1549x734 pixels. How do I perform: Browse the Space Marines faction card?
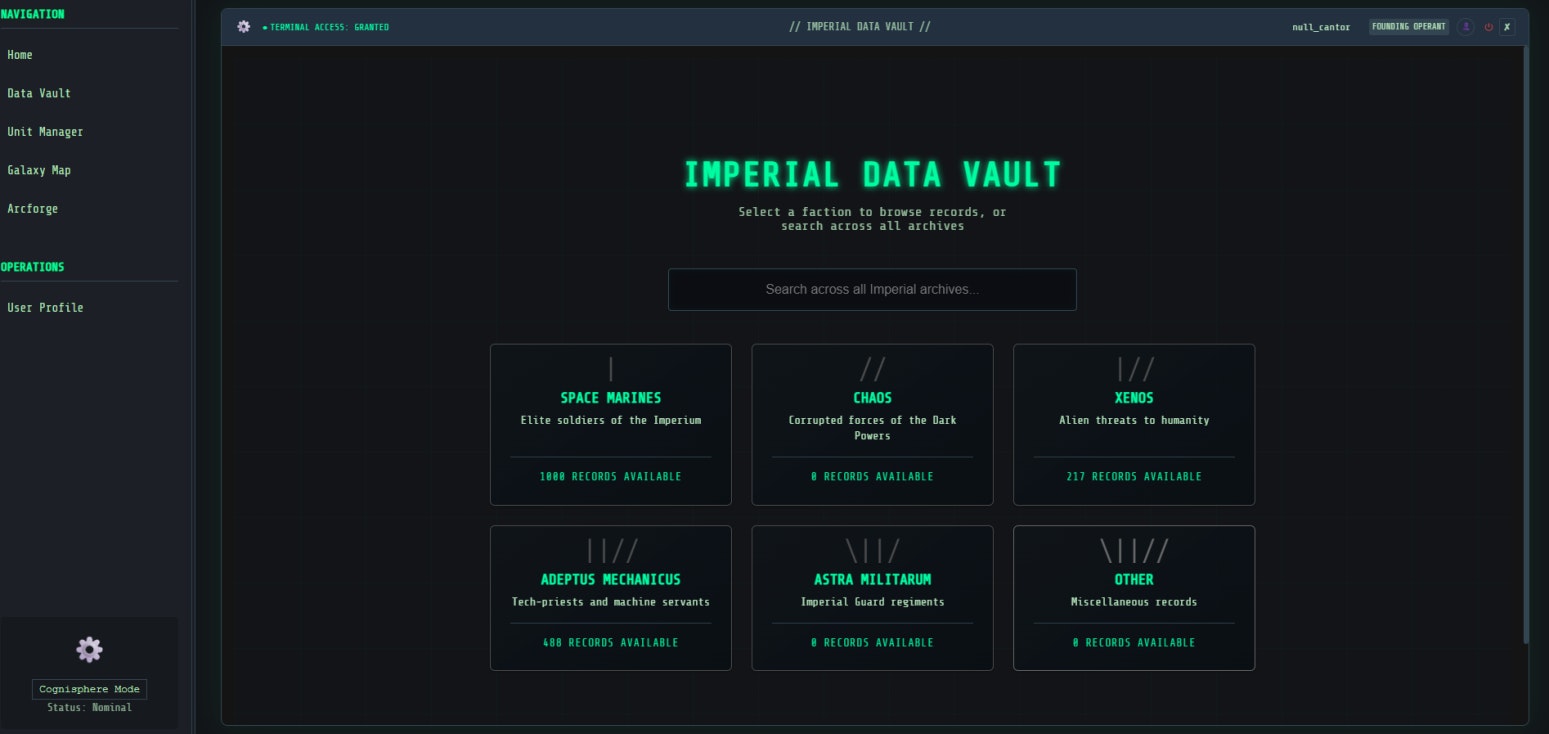[x=611, y=425]
